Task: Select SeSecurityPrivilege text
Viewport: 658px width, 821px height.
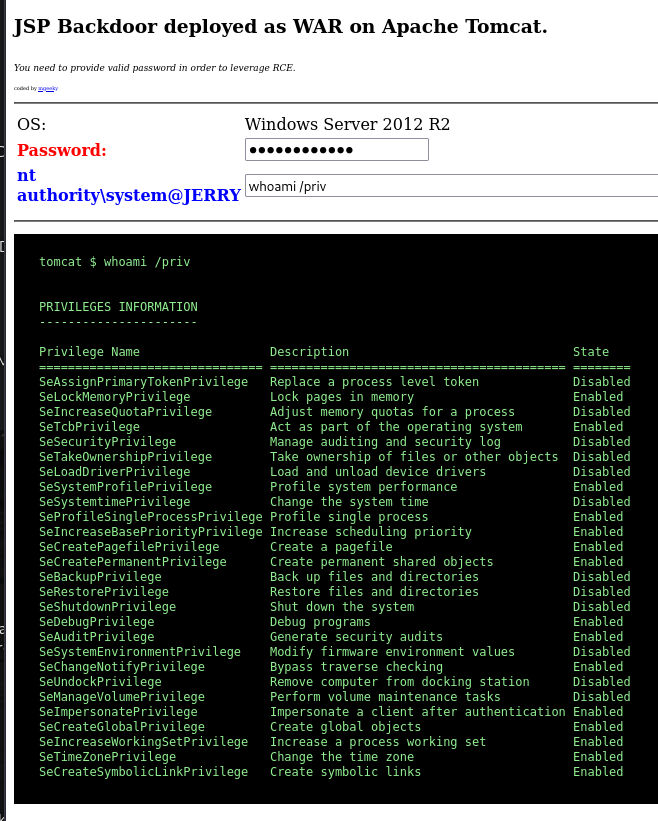Action: pos(107,442)
